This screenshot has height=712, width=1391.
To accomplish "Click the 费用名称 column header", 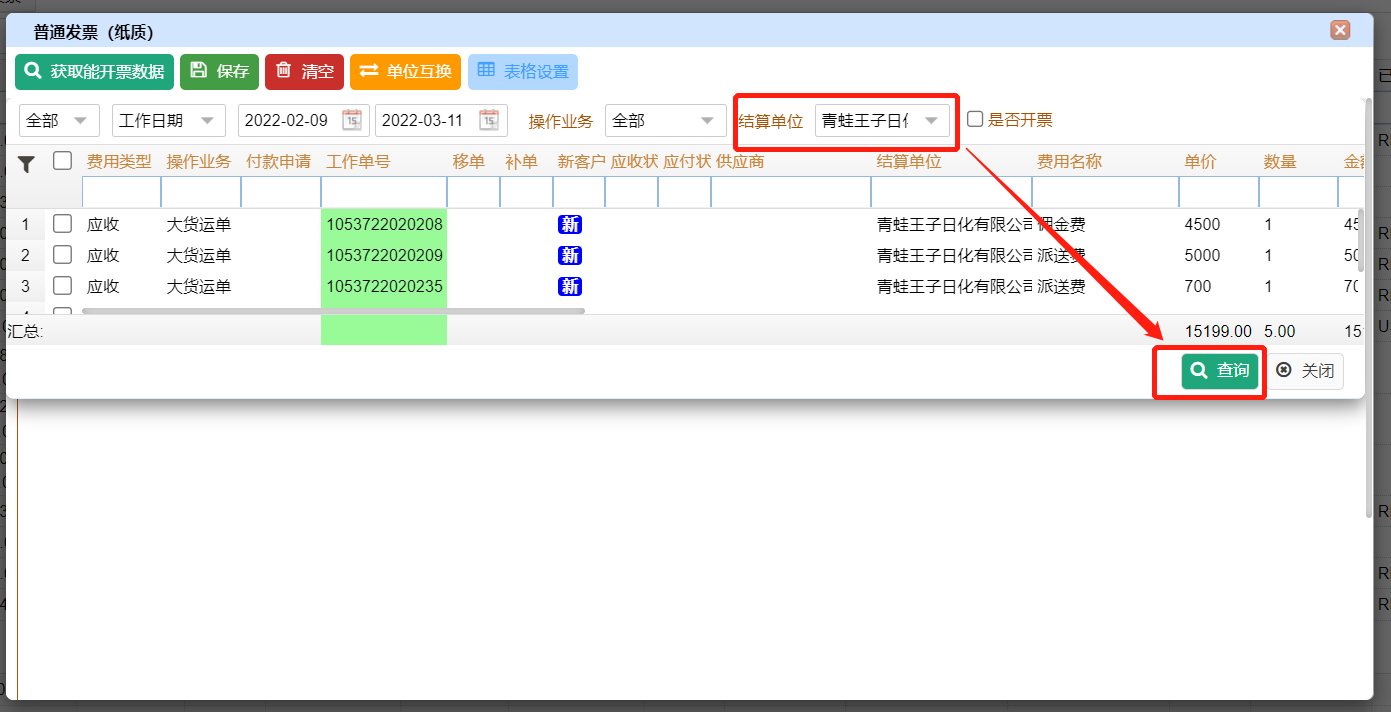I will [x=1069, y=161].
